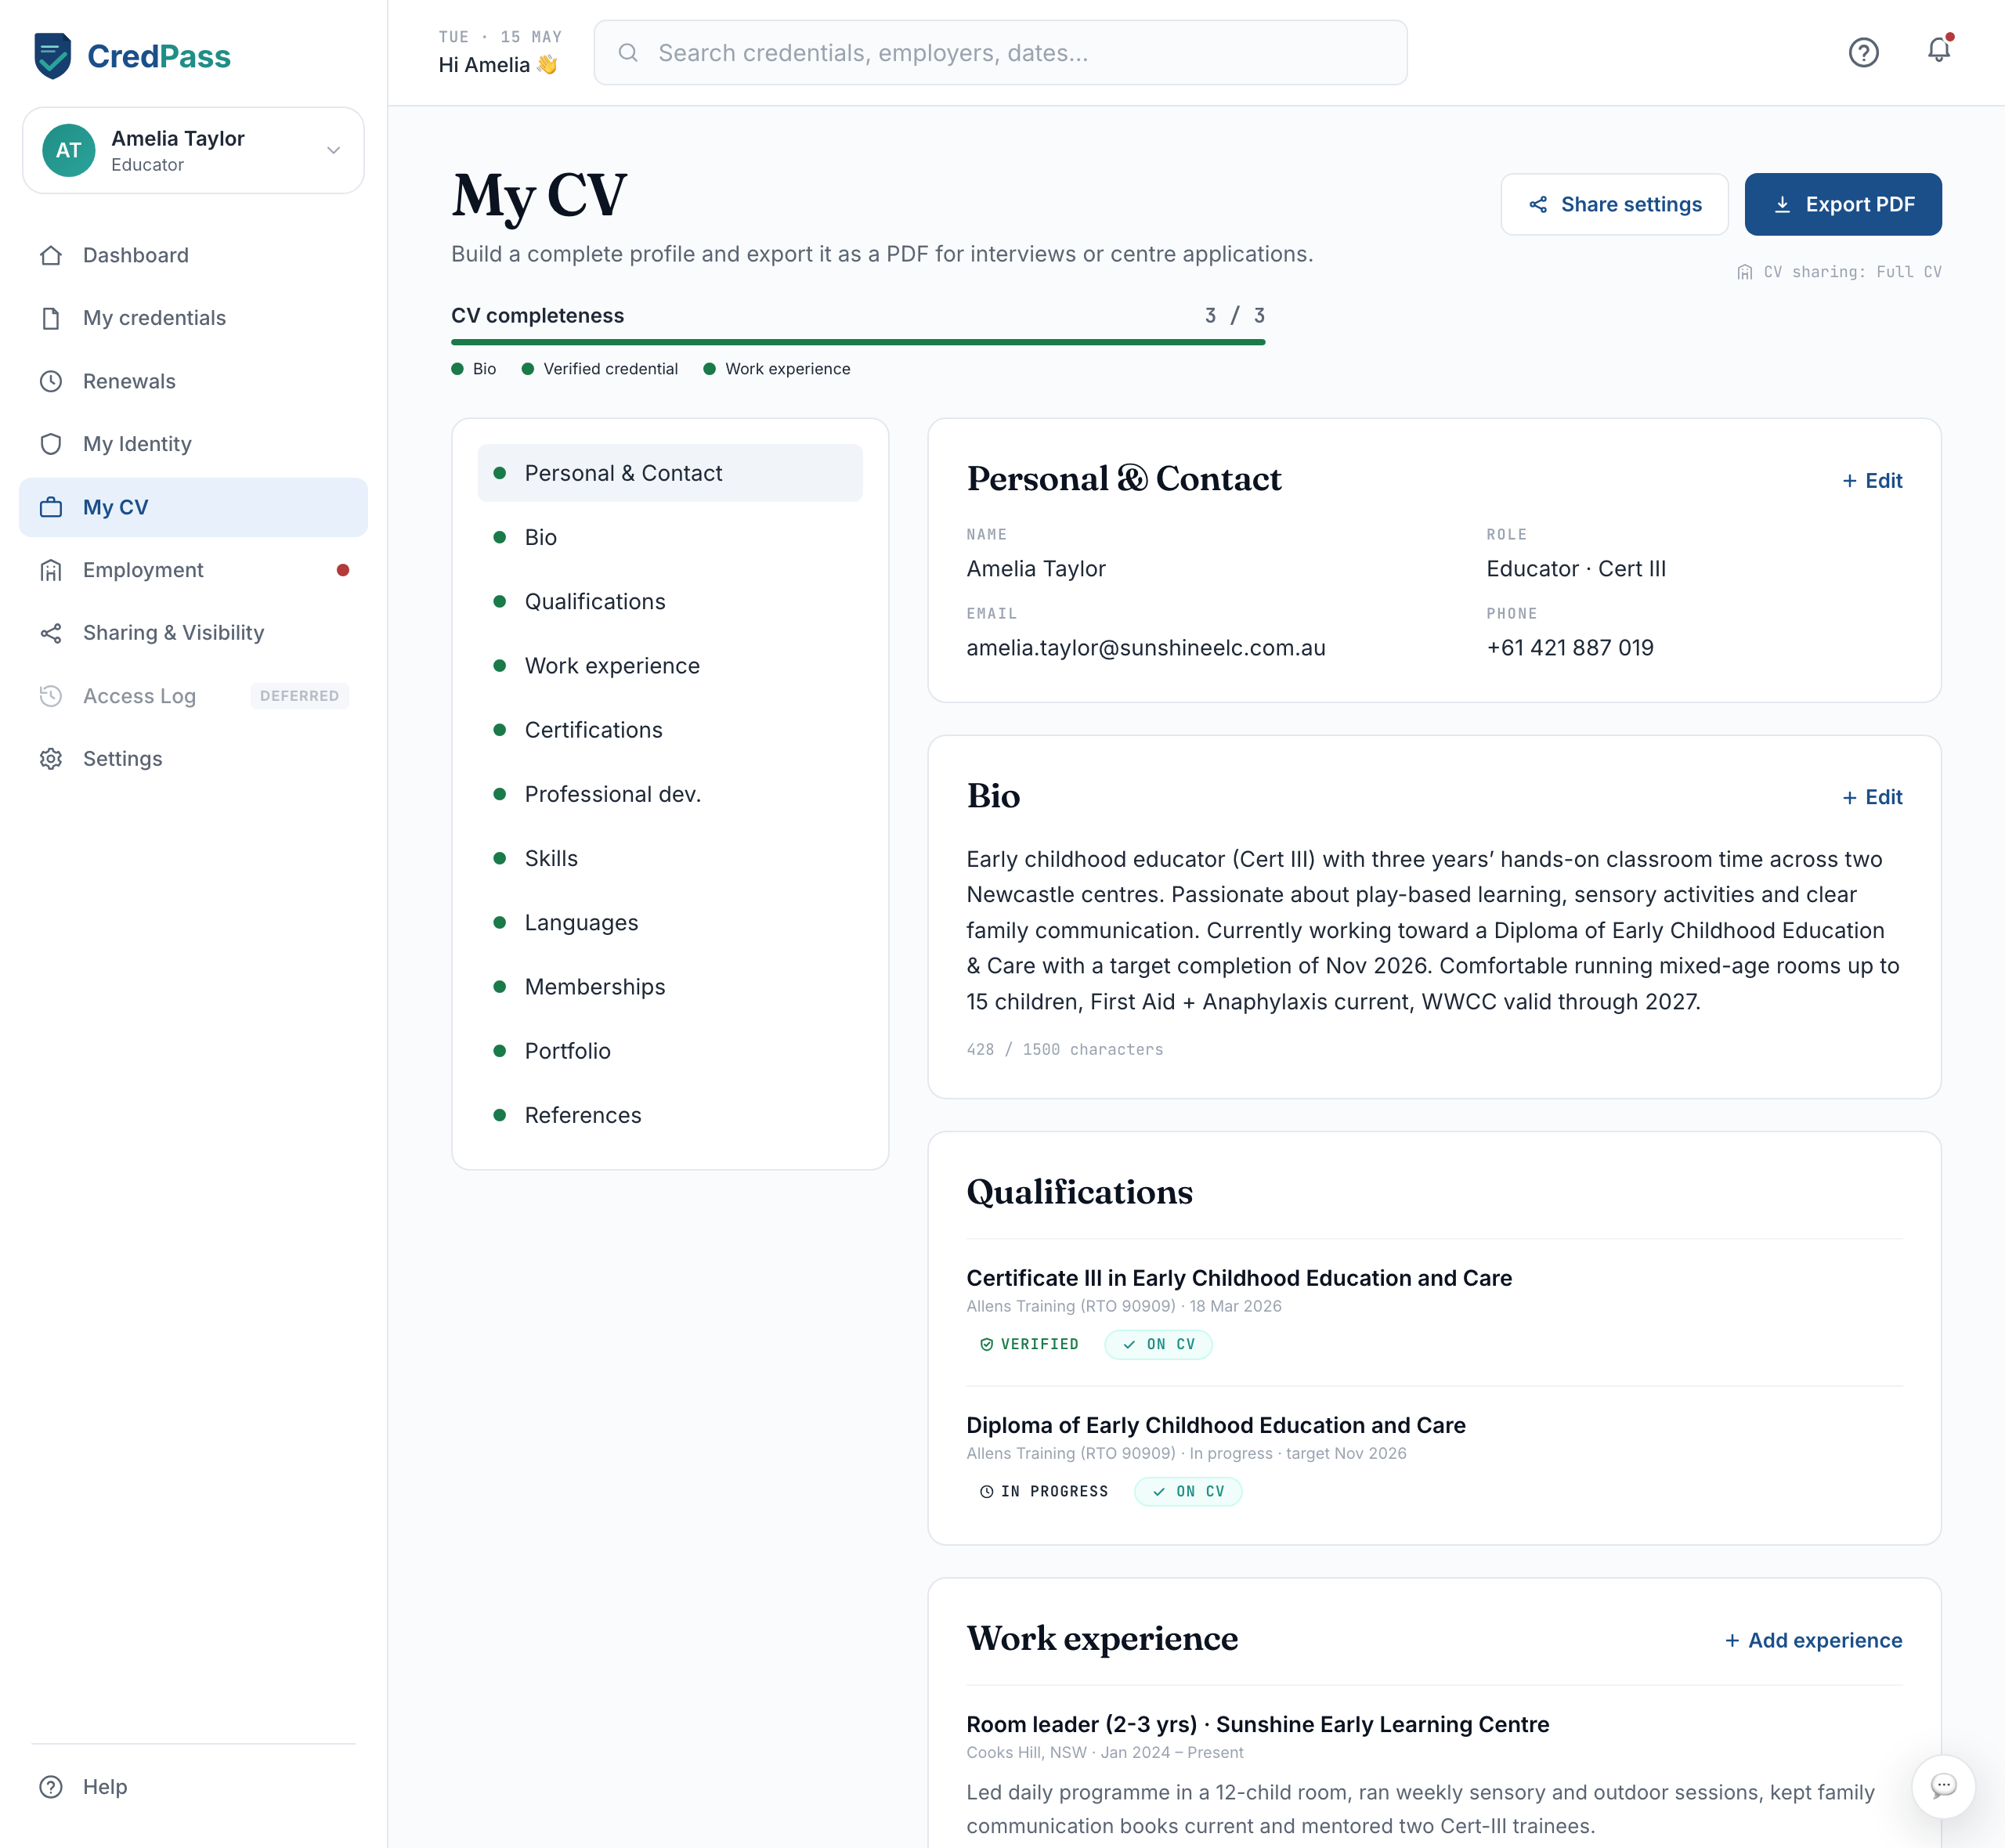Jump to the Qualifications section

[x=670, y=601]
